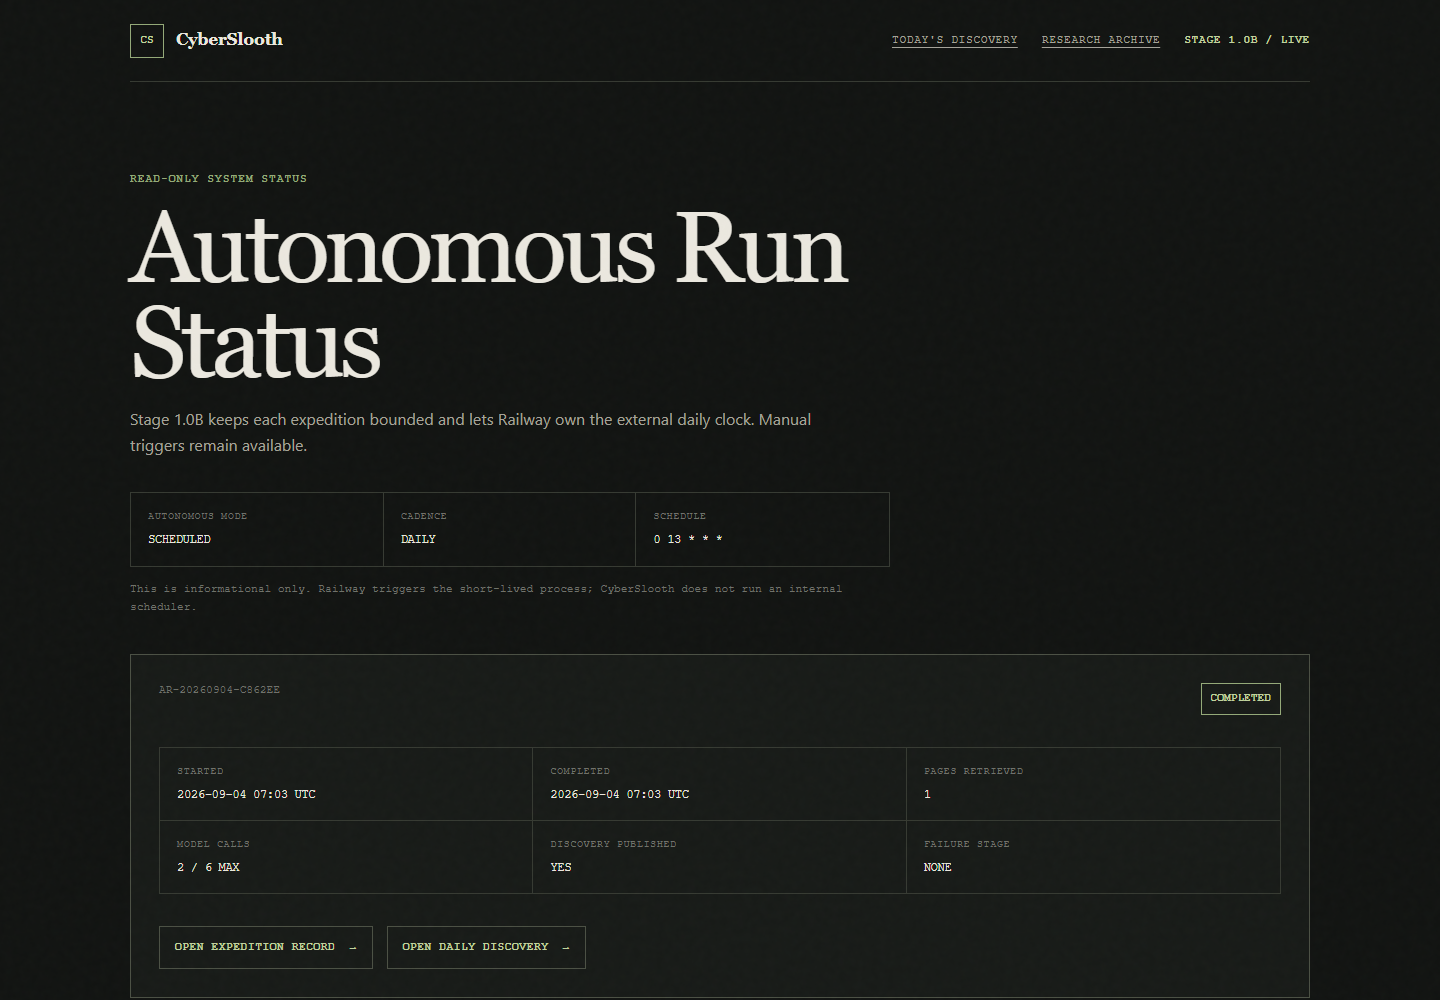
Task: Click the Stage 1.0B / Live indicator
Action: tap(1246, 40)
